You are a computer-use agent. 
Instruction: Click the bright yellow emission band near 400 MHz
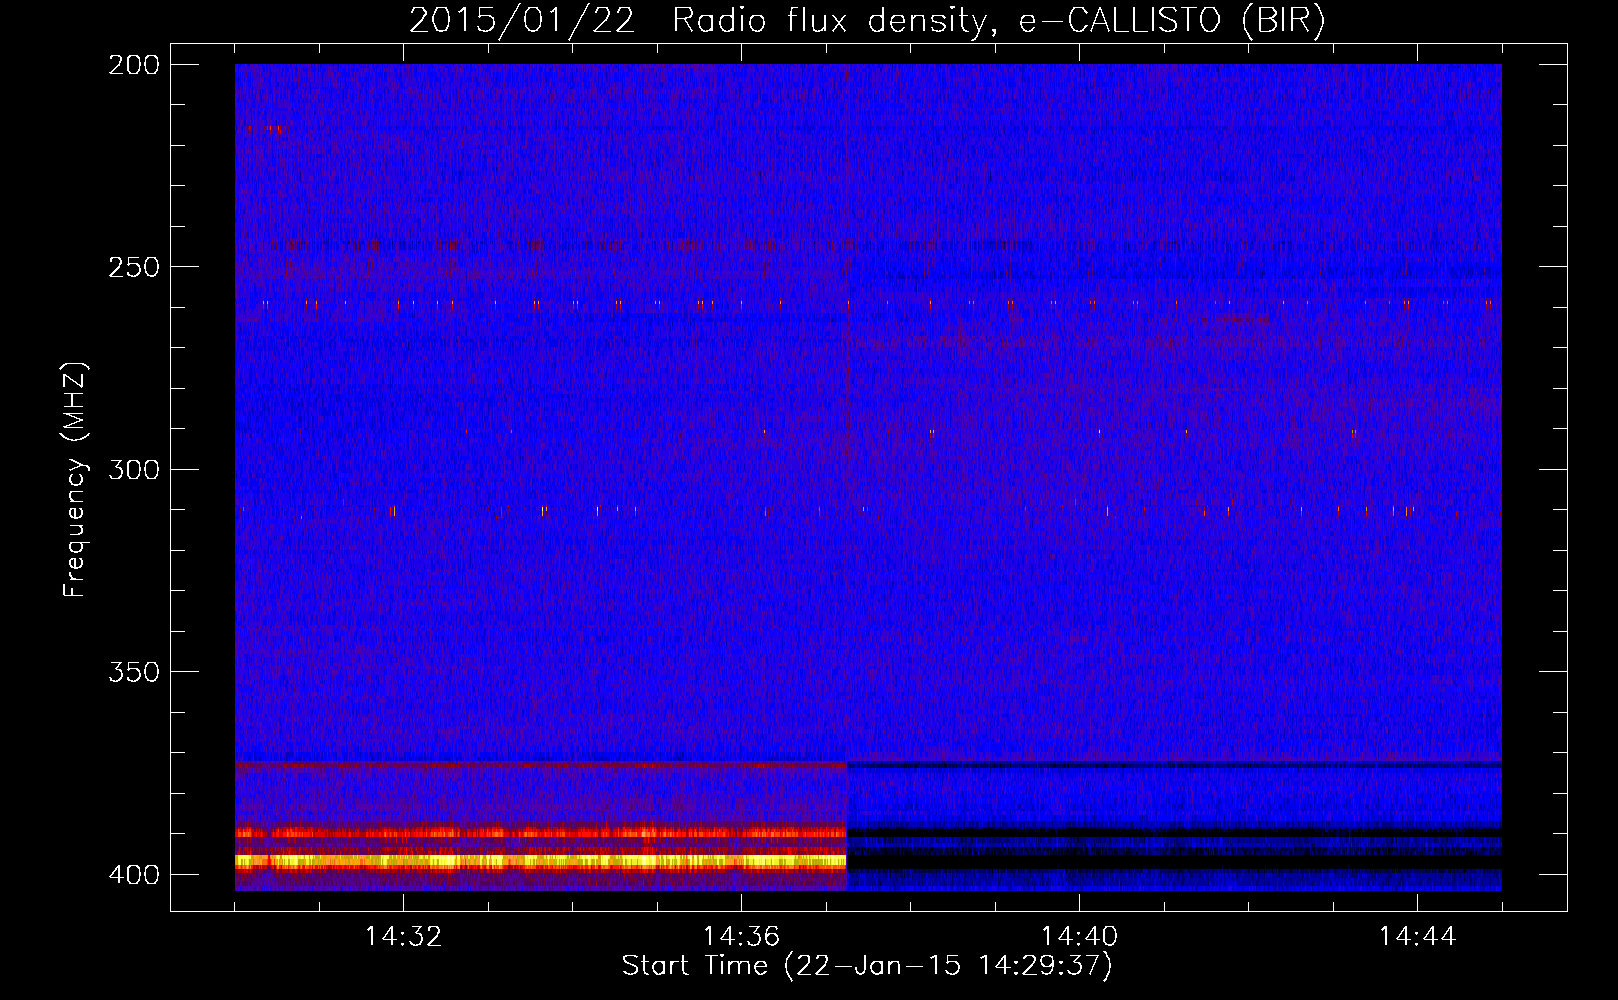541,860
